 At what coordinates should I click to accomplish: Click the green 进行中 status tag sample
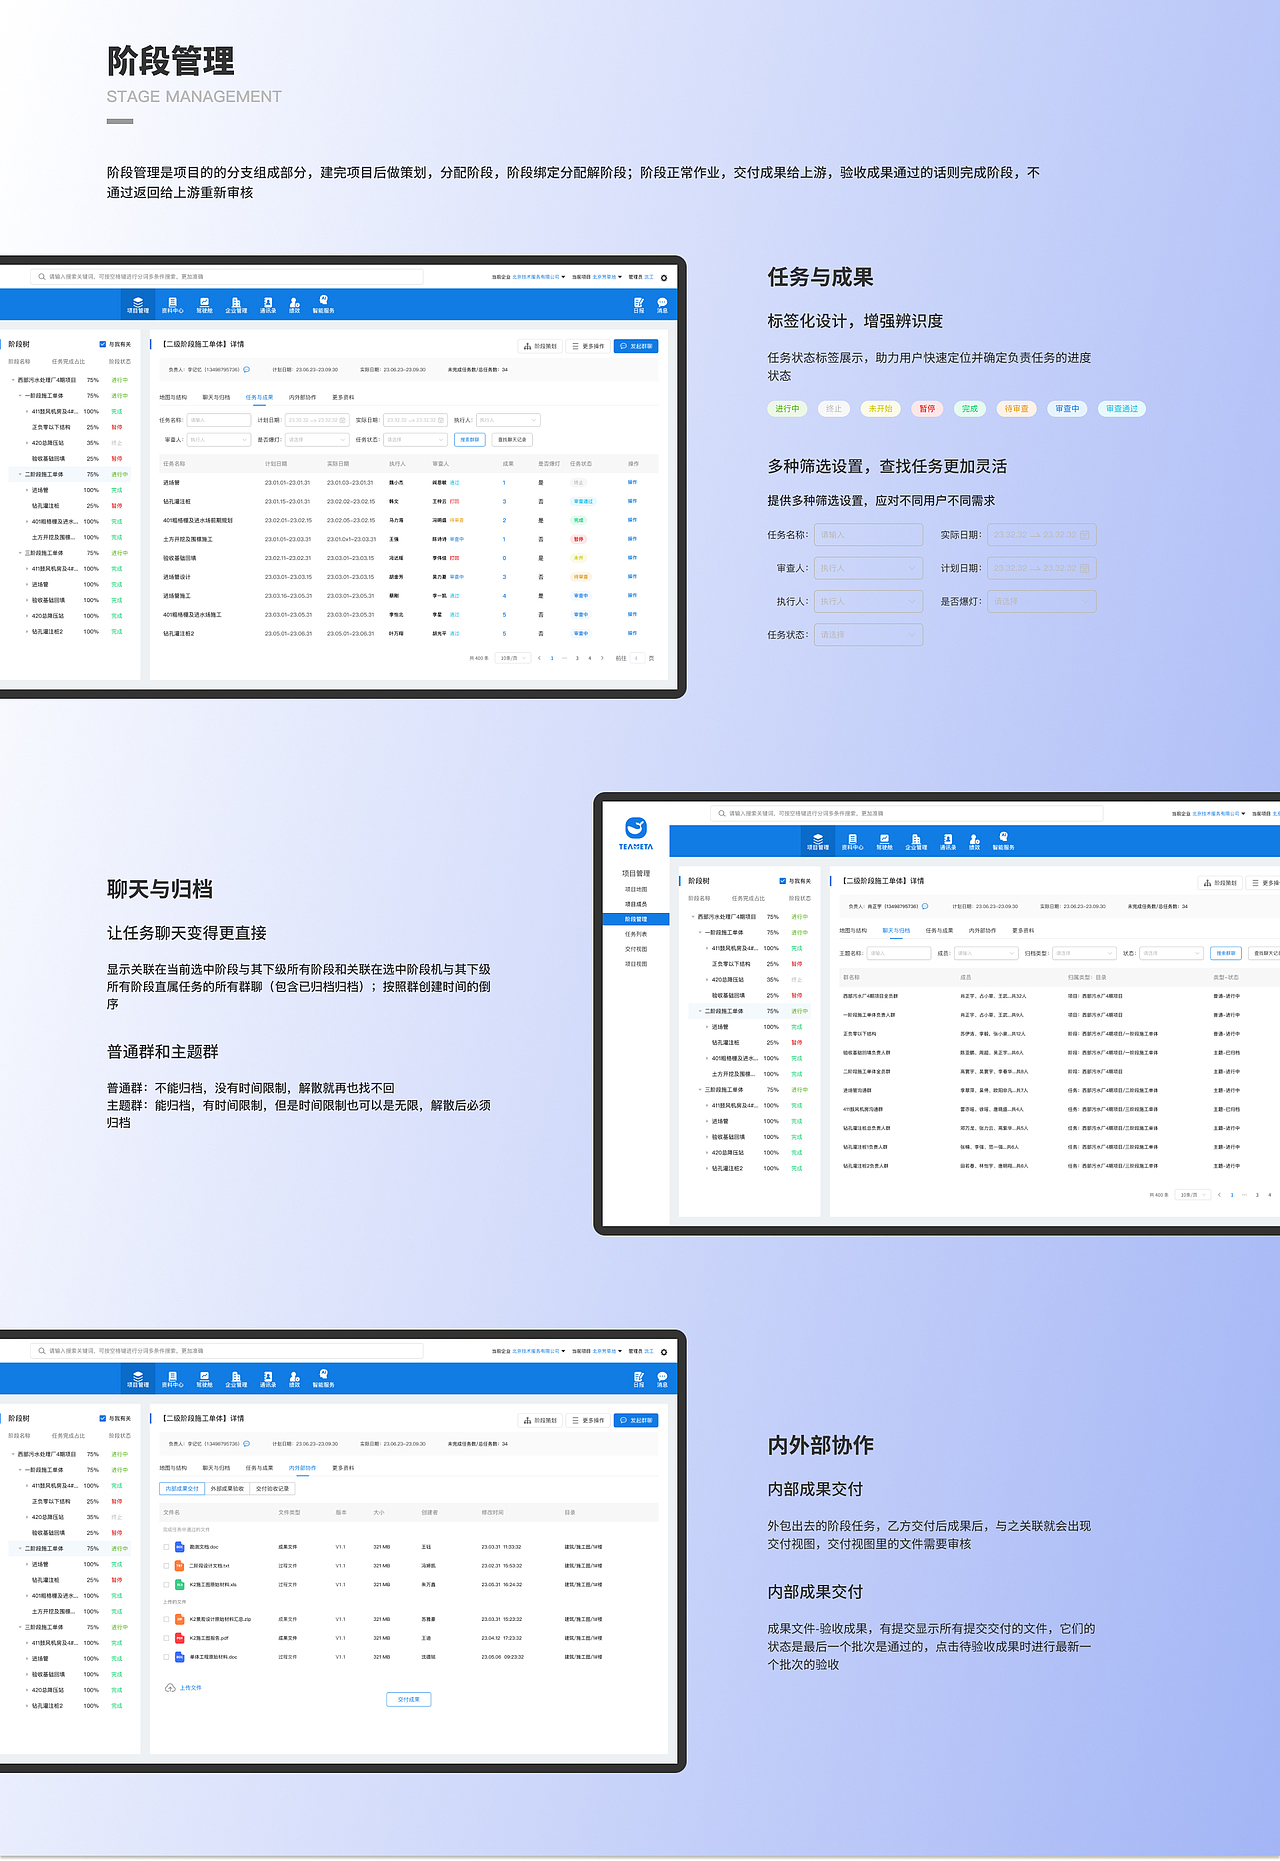[x=787, y=408]
